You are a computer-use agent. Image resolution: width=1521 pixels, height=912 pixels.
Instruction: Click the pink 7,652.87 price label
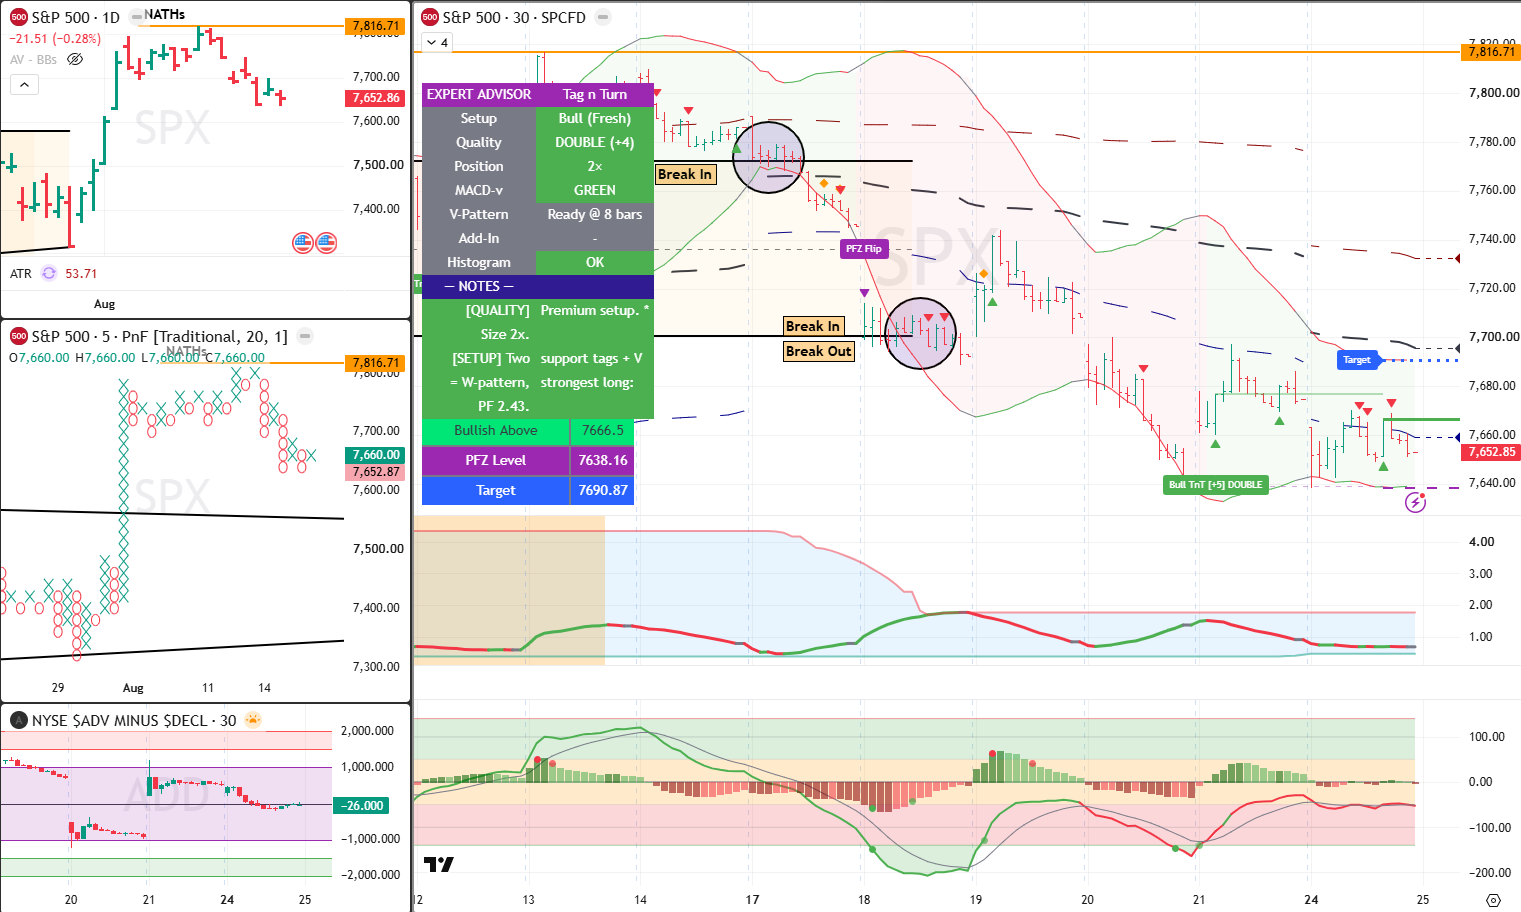coord(376,471)
